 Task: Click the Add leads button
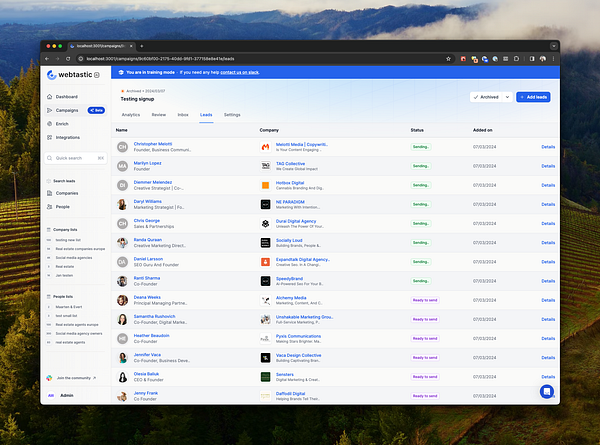tap(533, 97)
